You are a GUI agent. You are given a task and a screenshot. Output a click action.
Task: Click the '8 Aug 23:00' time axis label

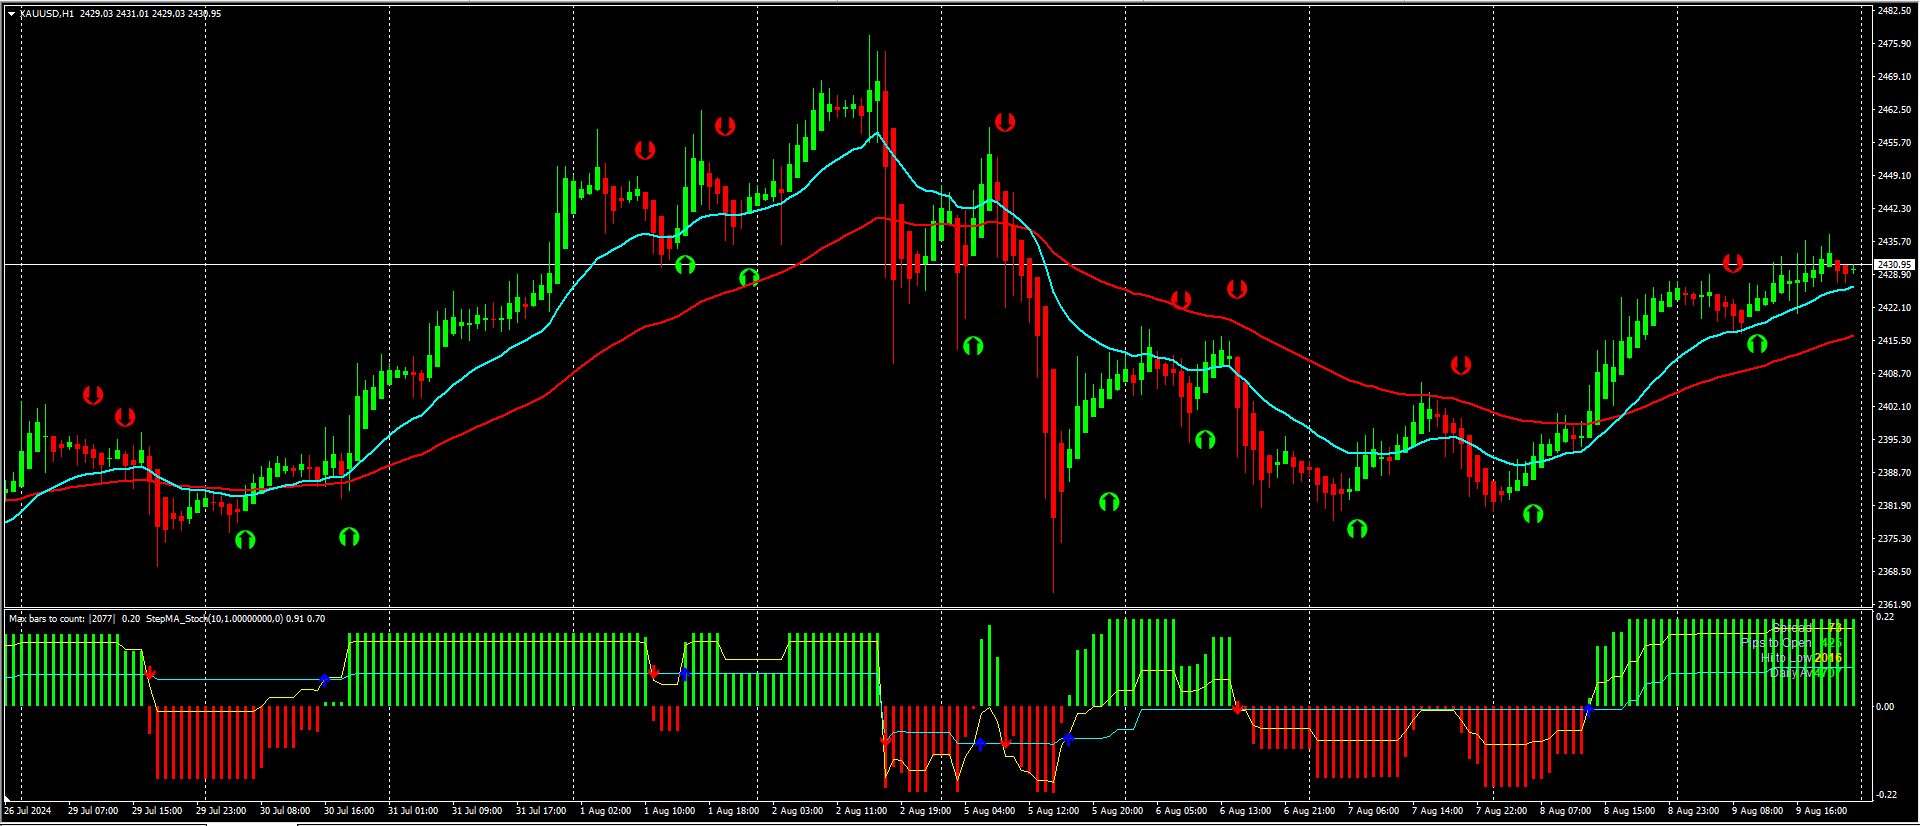1694,811
